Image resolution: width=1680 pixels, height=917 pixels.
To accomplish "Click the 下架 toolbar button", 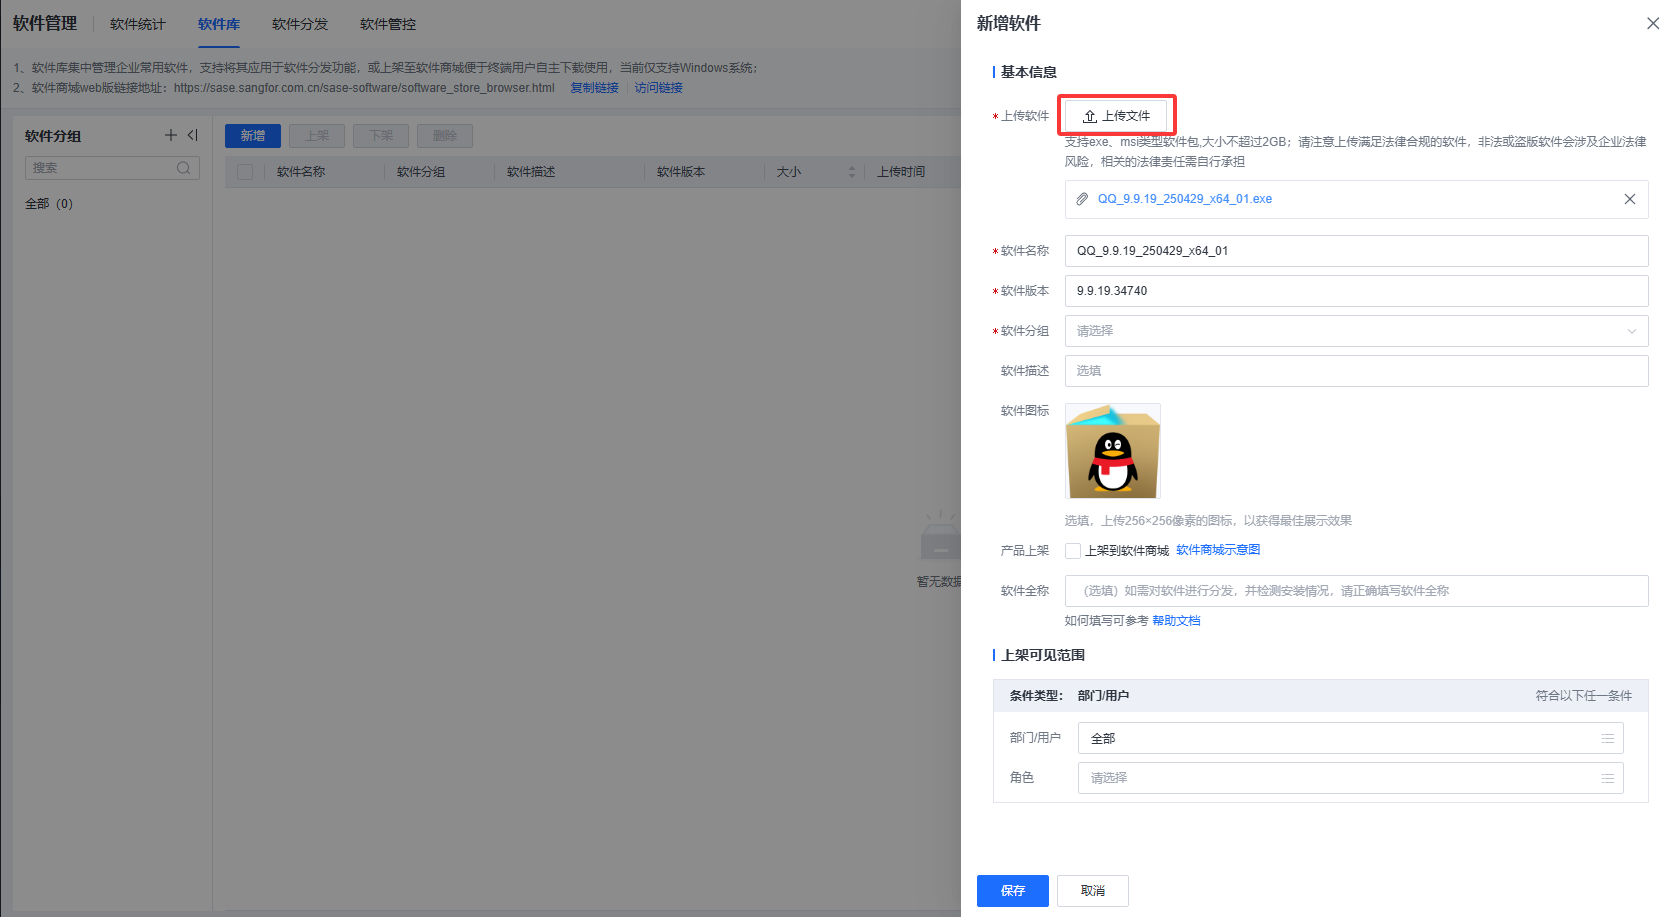I will pyautogui.click(x=381, y=136).
